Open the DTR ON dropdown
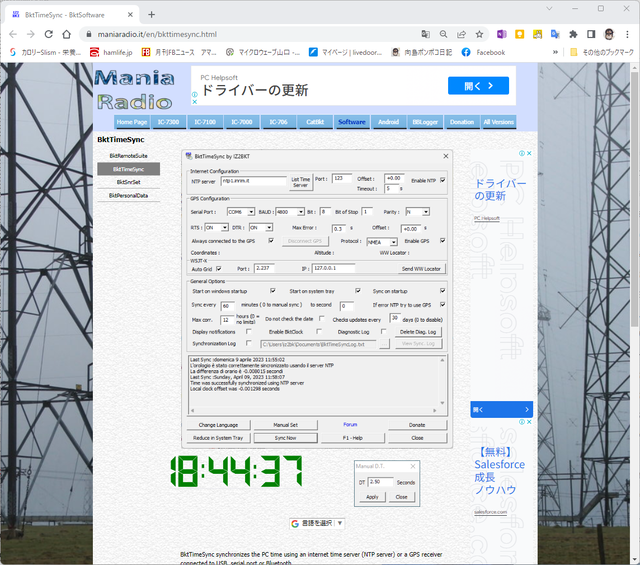This screenshot has height=565, width=640. (x=260, y=227)
